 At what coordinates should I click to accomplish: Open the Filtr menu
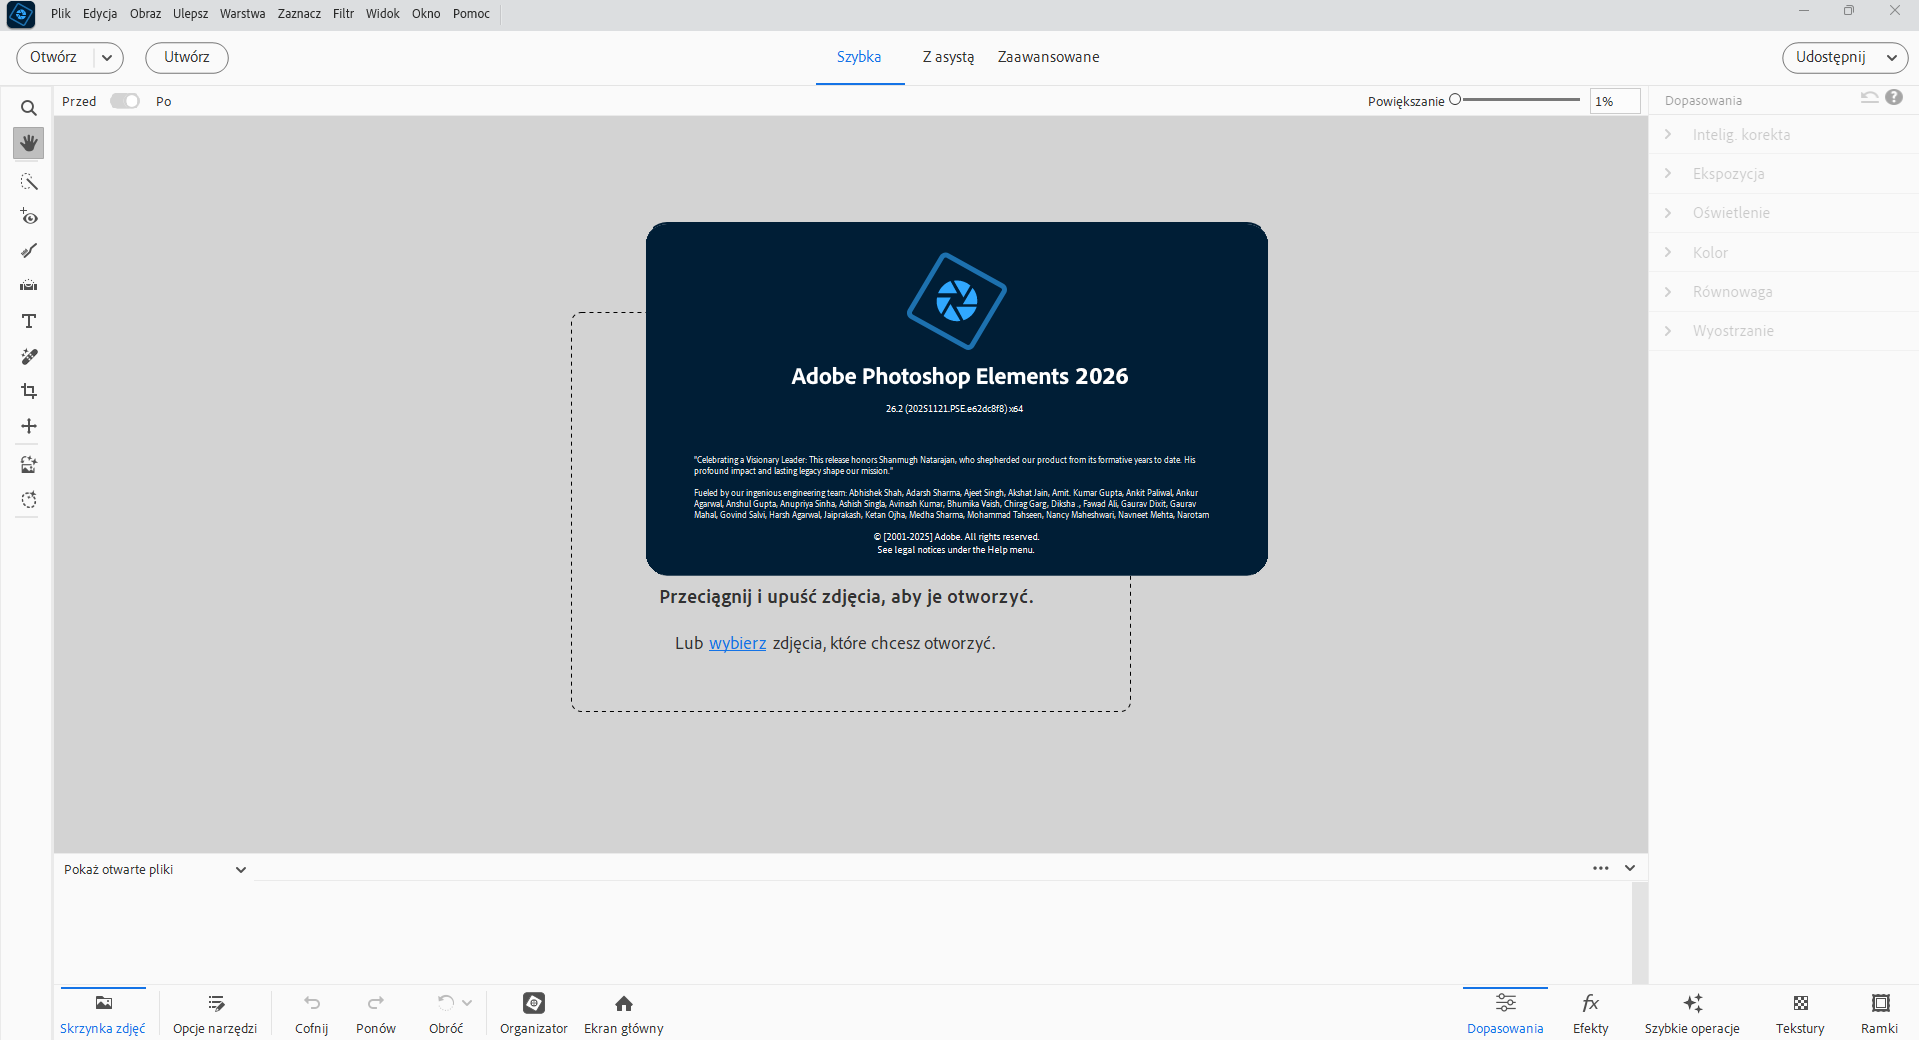tap(343, 14)
